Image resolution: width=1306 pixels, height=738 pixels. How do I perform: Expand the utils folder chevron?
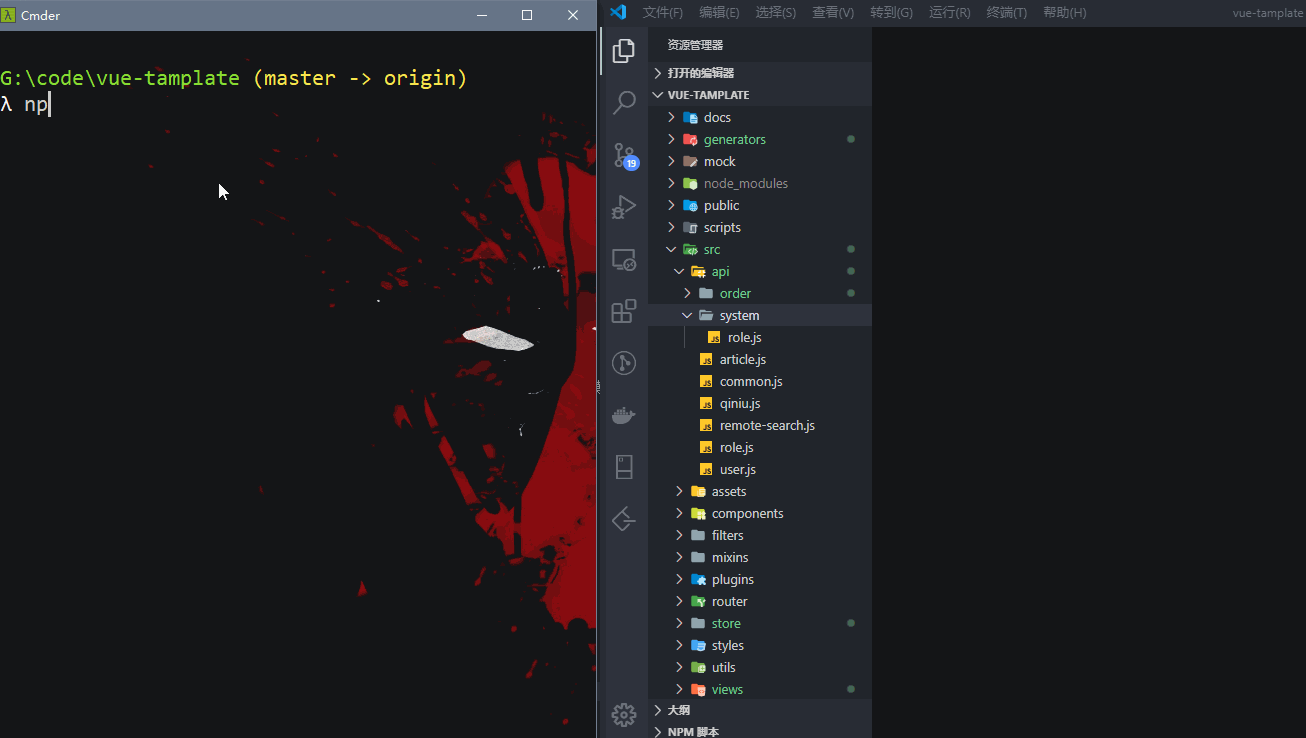(x=680, y=668)
